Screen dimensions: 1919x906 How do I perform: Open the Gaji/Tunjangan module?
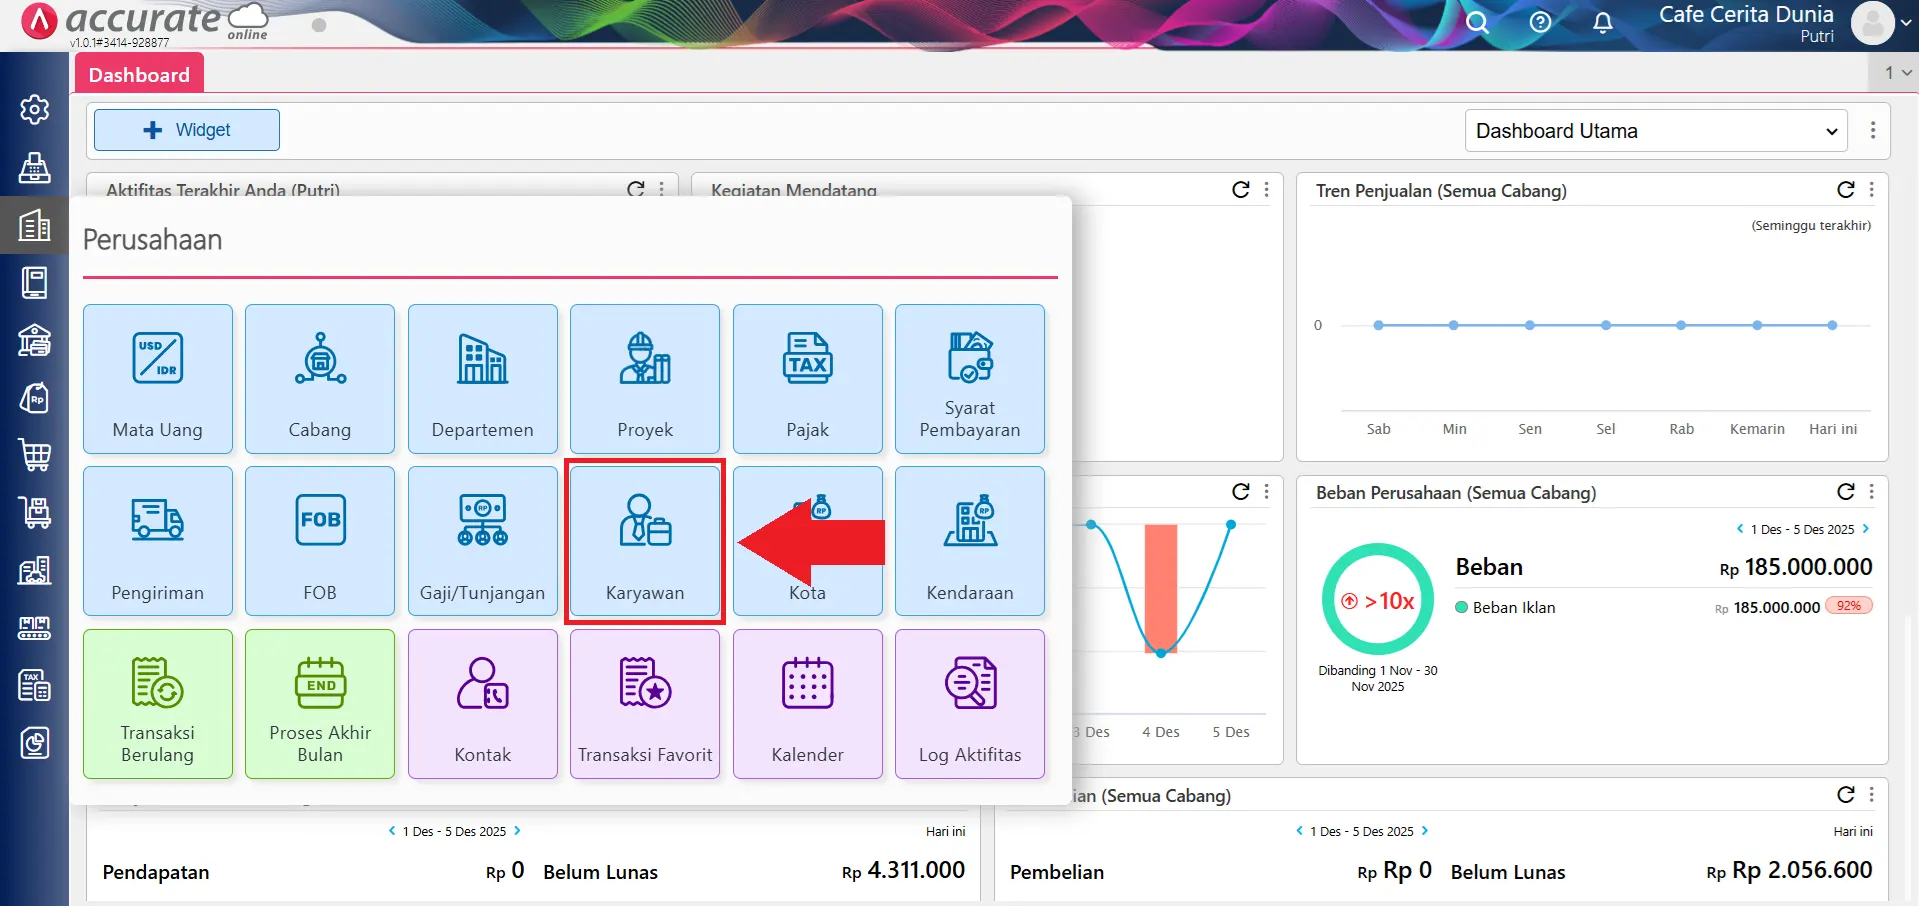[482, 541]
